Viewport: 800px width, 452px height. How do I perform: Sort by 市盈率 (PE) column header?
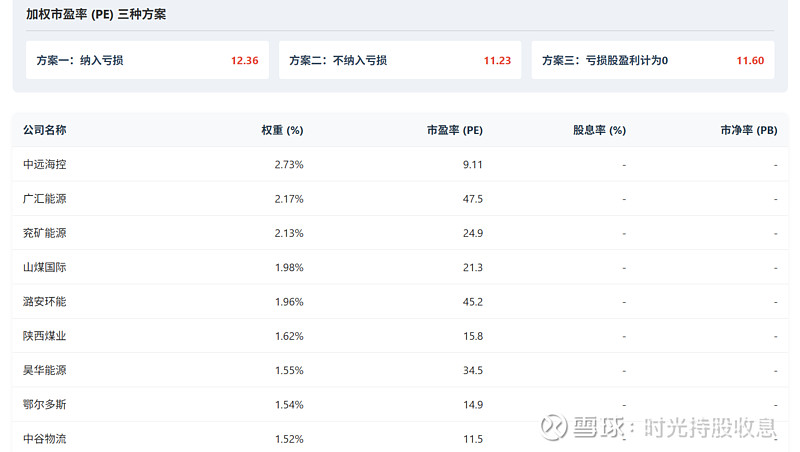455,130
